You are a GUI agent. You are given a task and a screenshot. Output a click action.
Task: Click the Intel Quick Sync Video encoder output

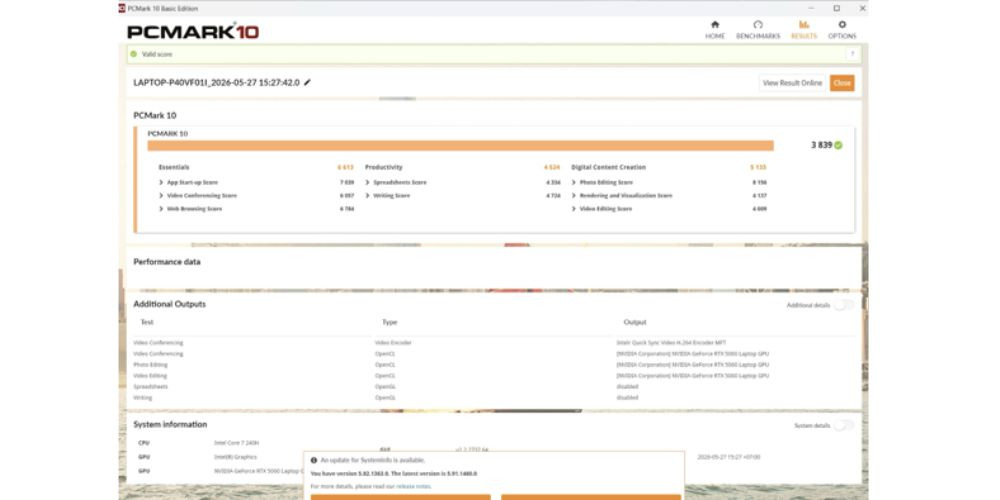[671, 343]
